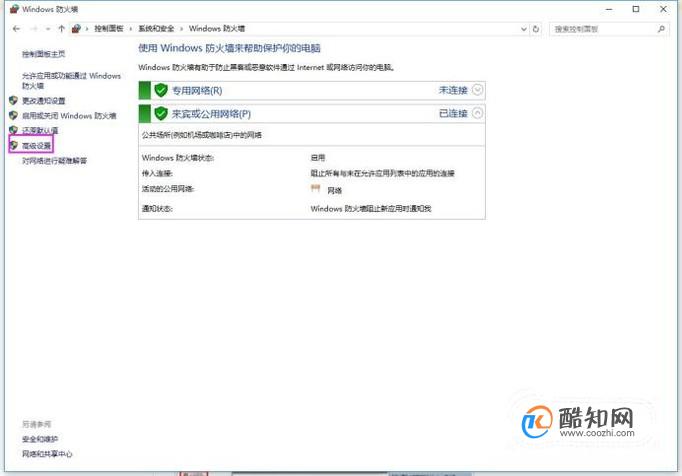Click the Windows 防火墙 breadcrumb
The height and width of the screenshot is (476, 682).
click(217, 29)
